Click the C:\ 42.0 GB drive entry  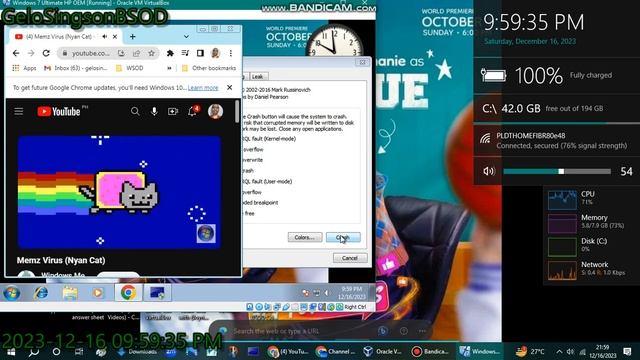coord(557,109)
